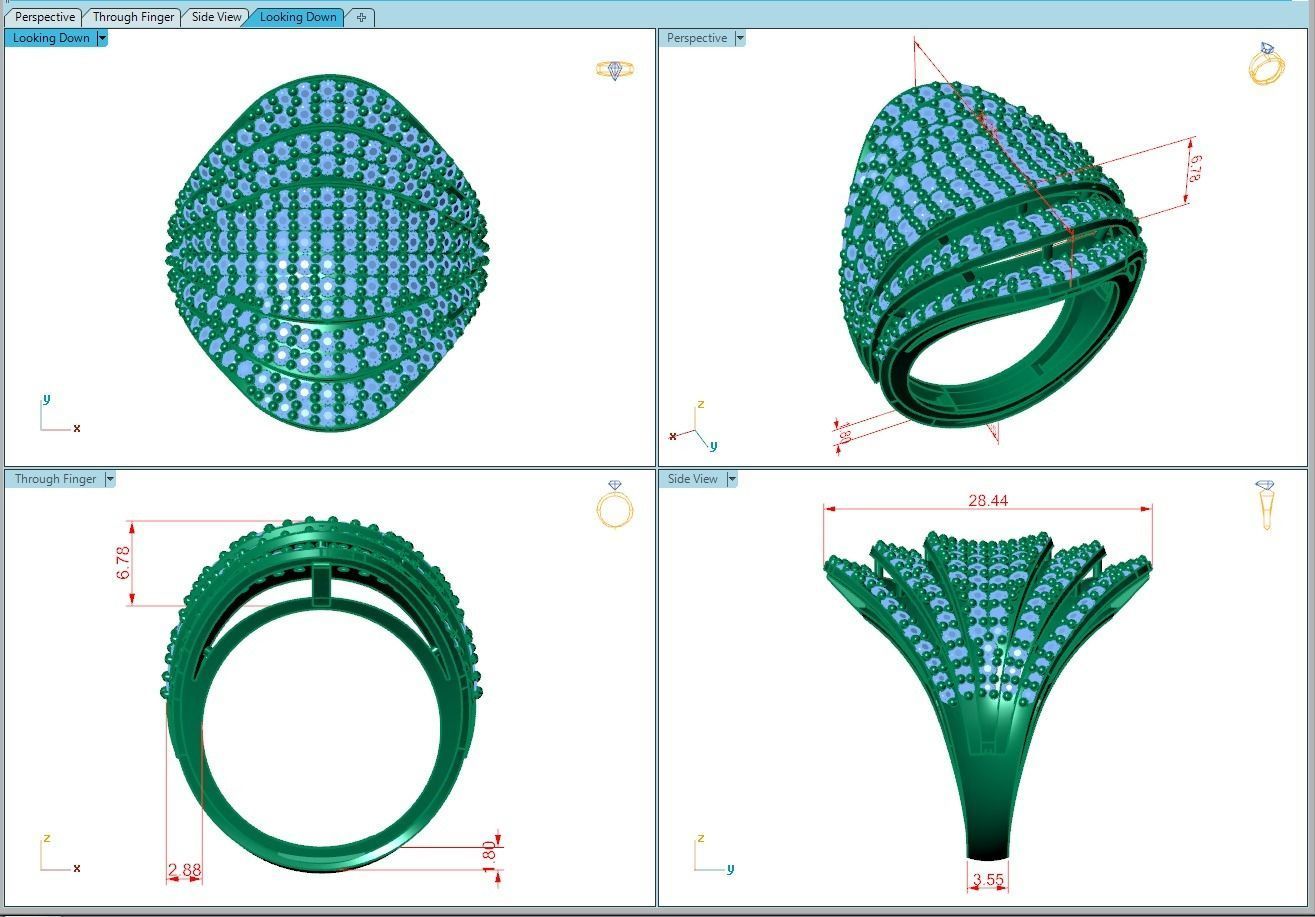1315x917 pixels.
Task: Select the 28.44 width dimension text
Action: tap(988, 501)
